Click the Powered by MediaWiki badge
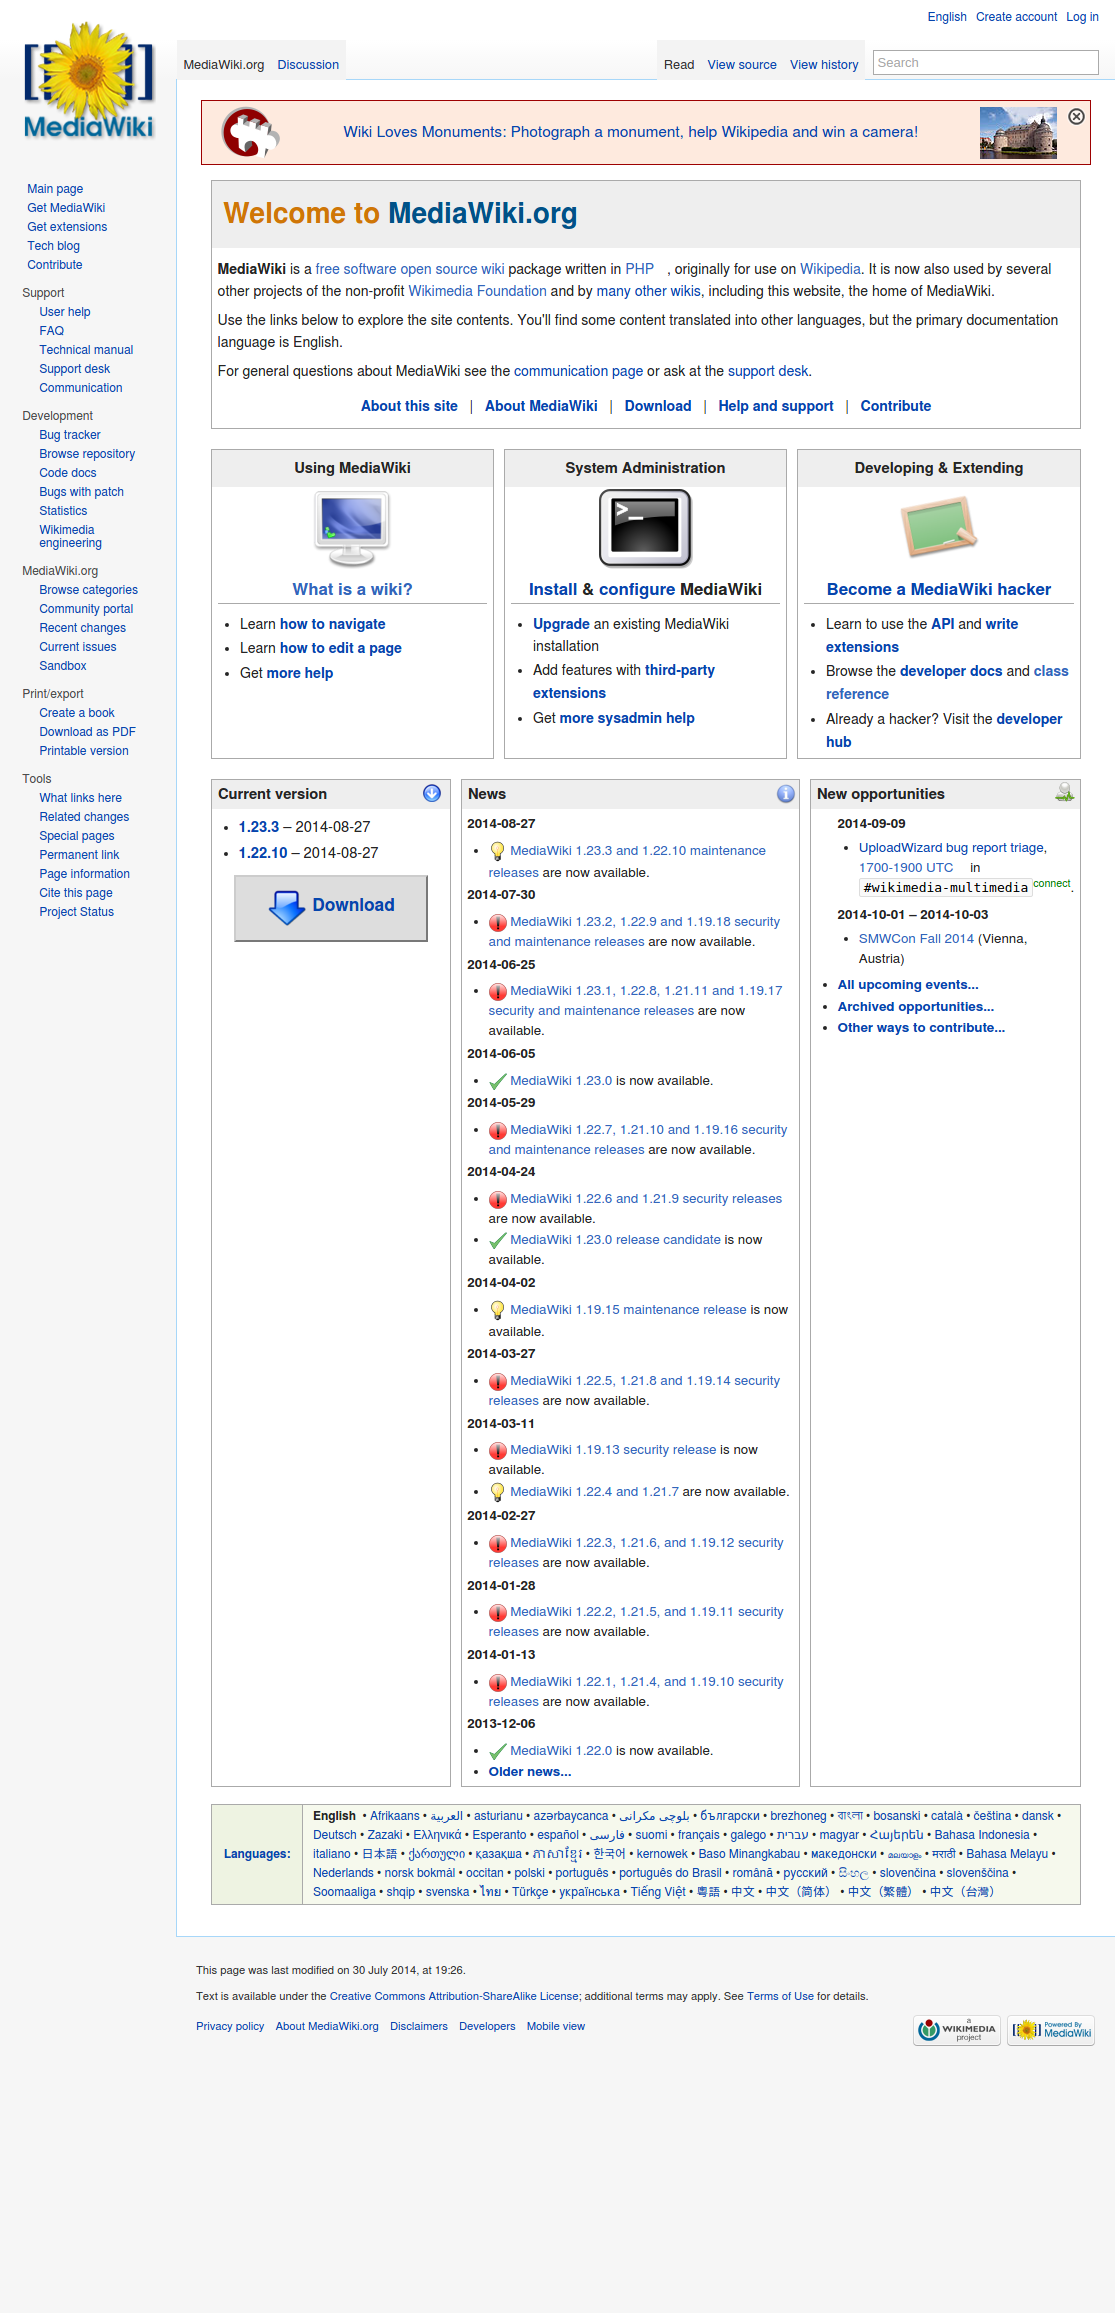1115x2313 pixels. coord(1051,2030)
